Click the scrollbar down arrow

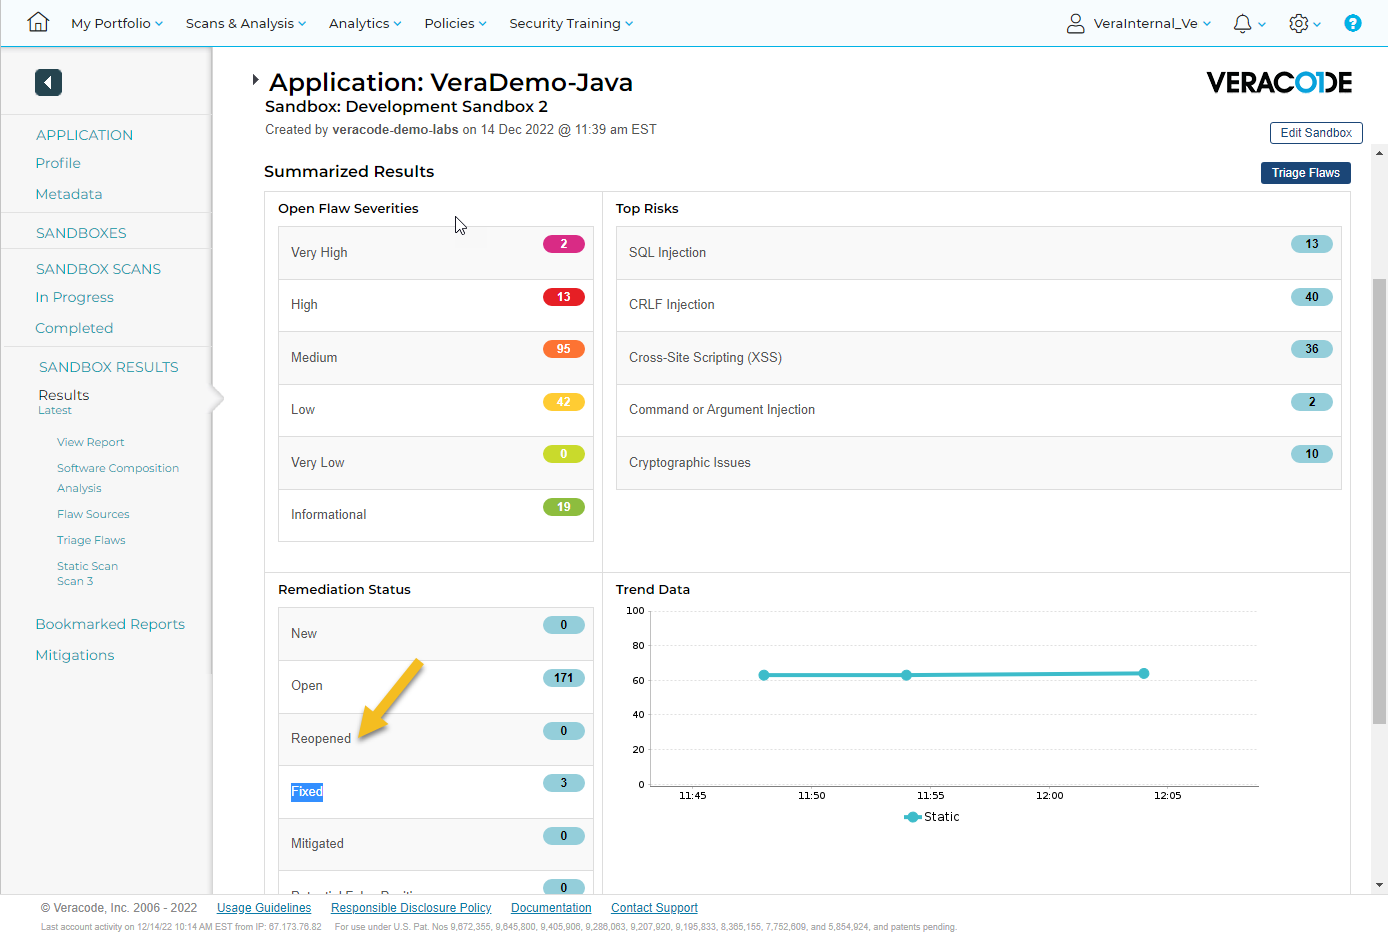point(1380,885)
